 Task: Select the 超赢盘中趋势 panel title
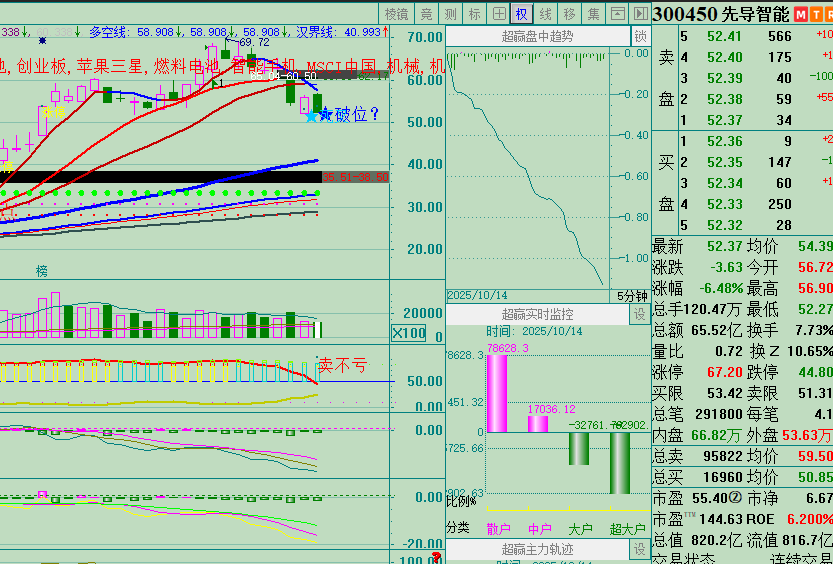point(538,37)
